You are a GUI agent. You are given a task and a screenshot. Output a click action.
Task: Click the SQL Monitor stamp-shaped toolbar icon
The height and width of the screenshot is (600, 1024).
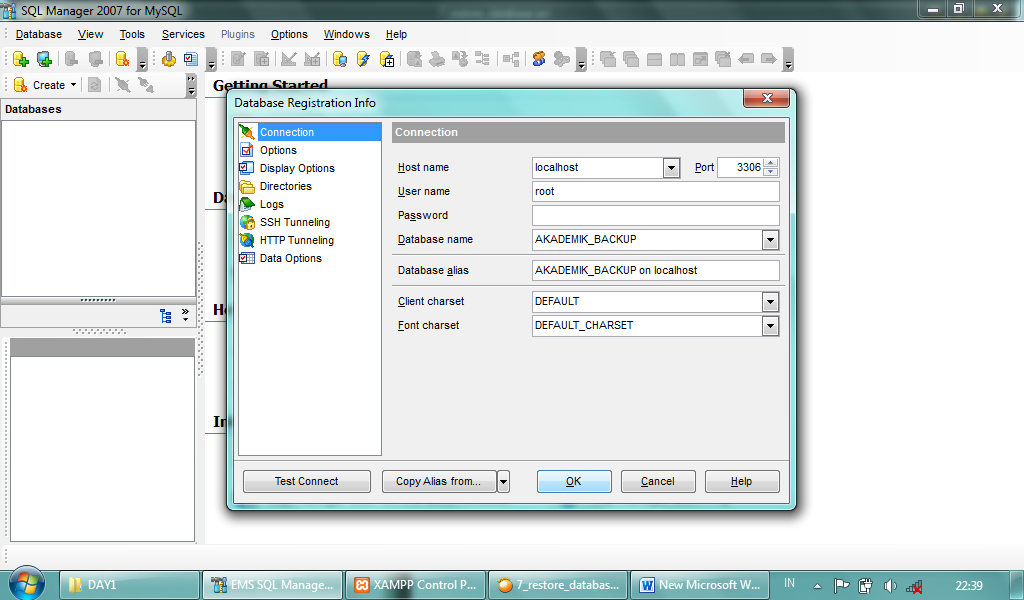[168, 59]
